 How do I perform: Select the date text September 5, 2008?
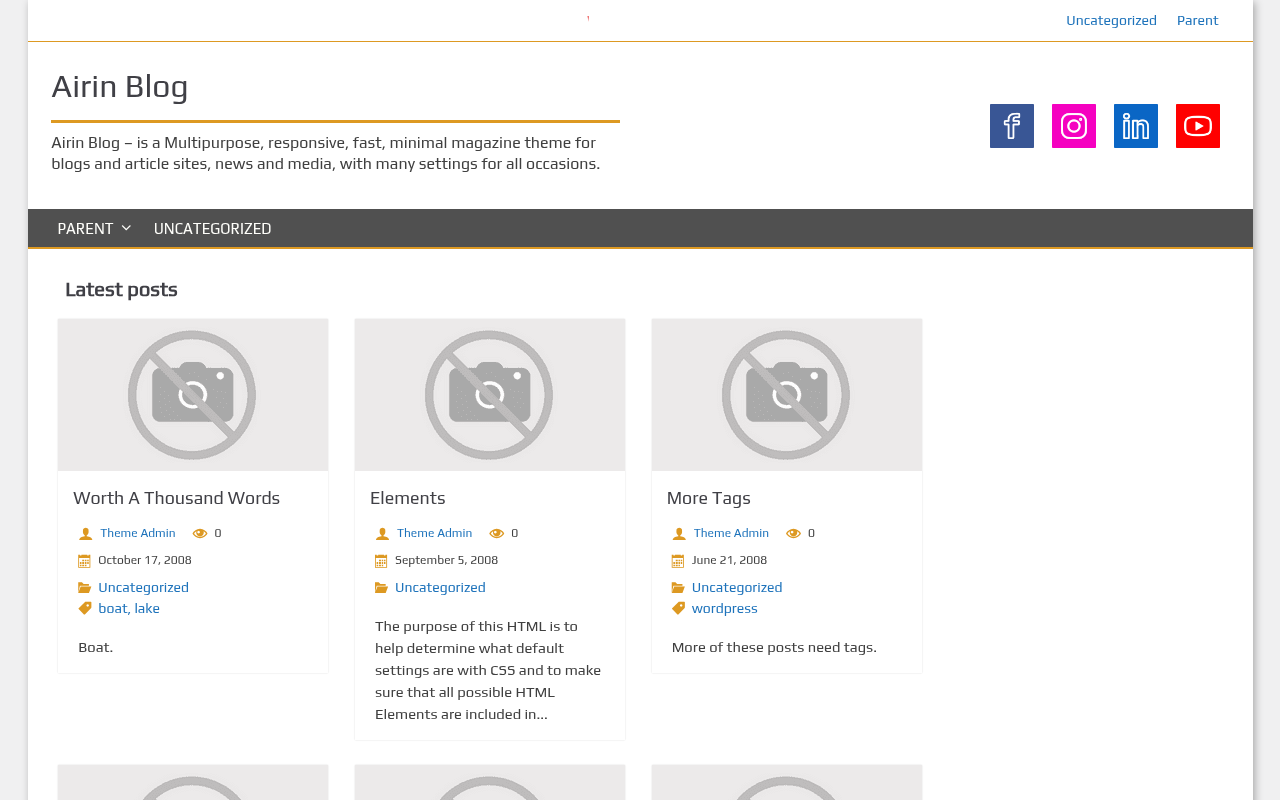446,560
